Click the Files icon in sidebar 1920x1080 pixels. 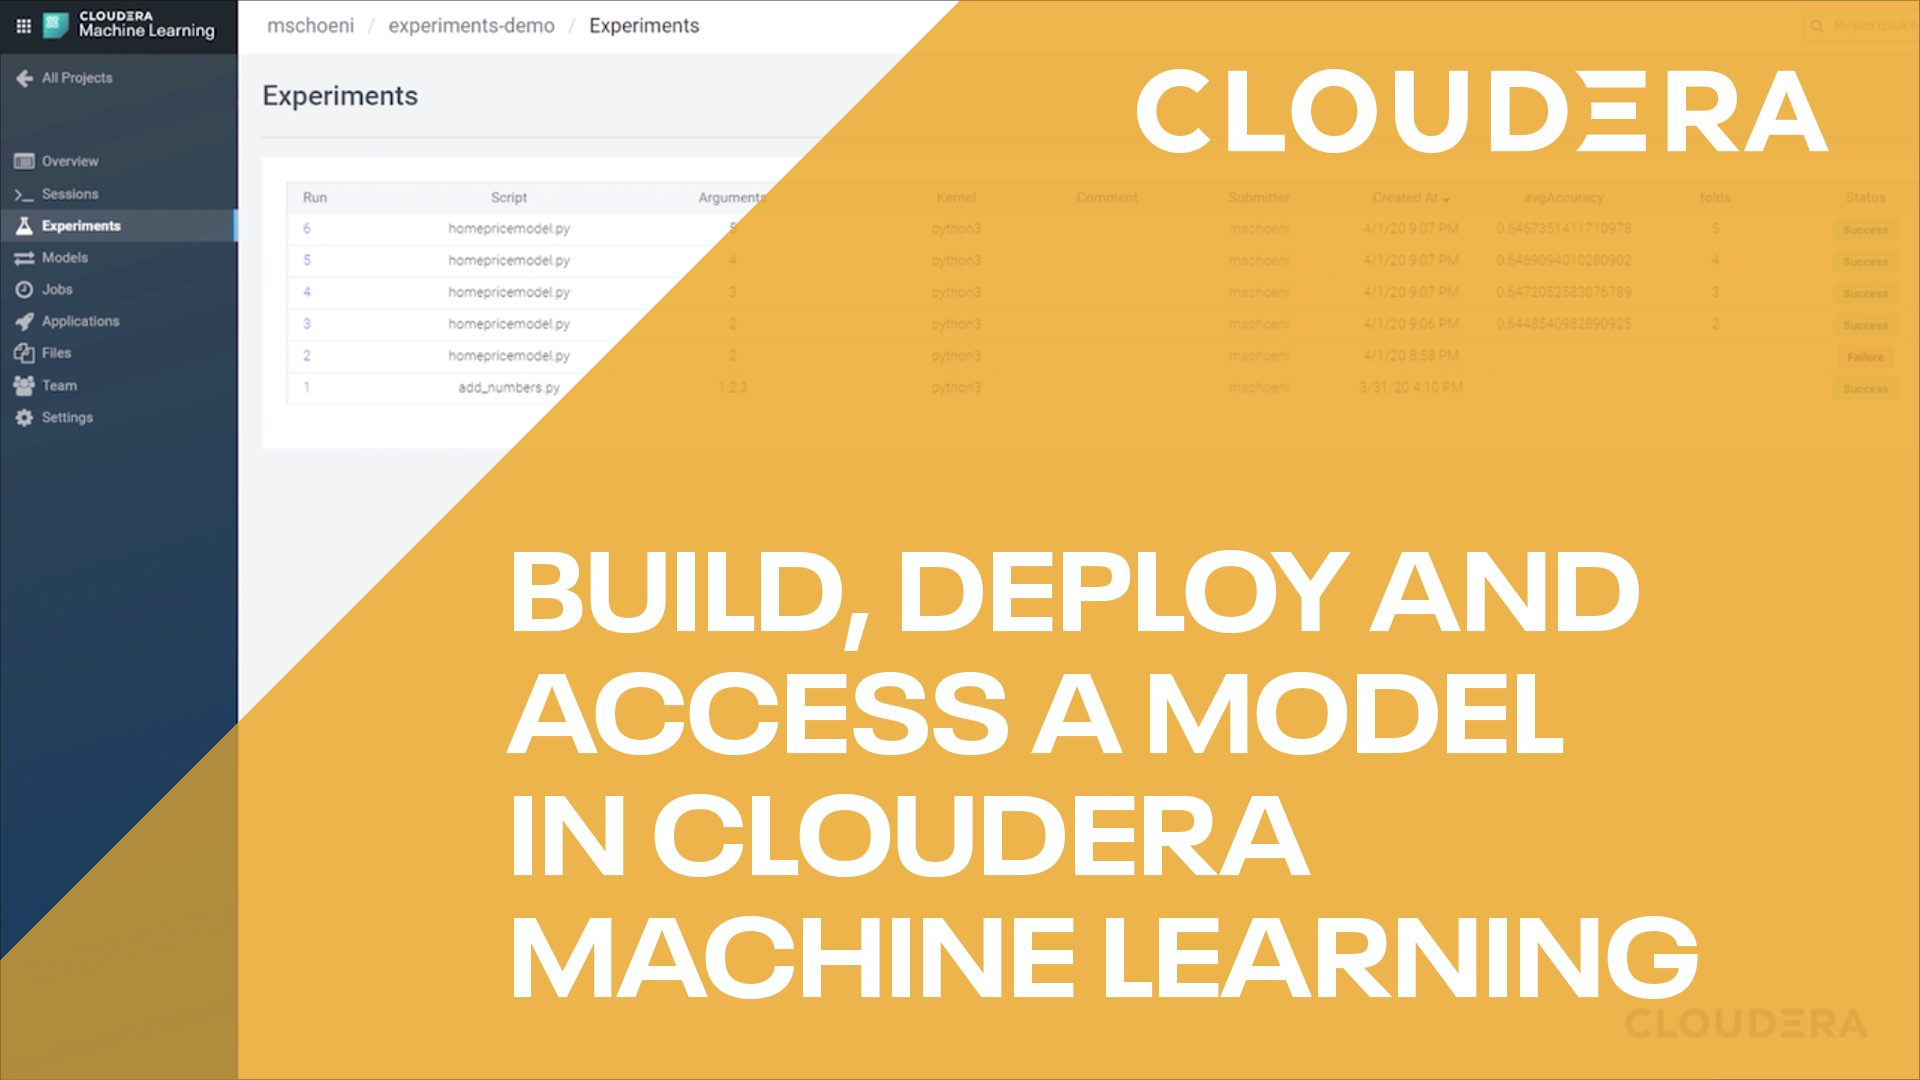pos(24,353)
